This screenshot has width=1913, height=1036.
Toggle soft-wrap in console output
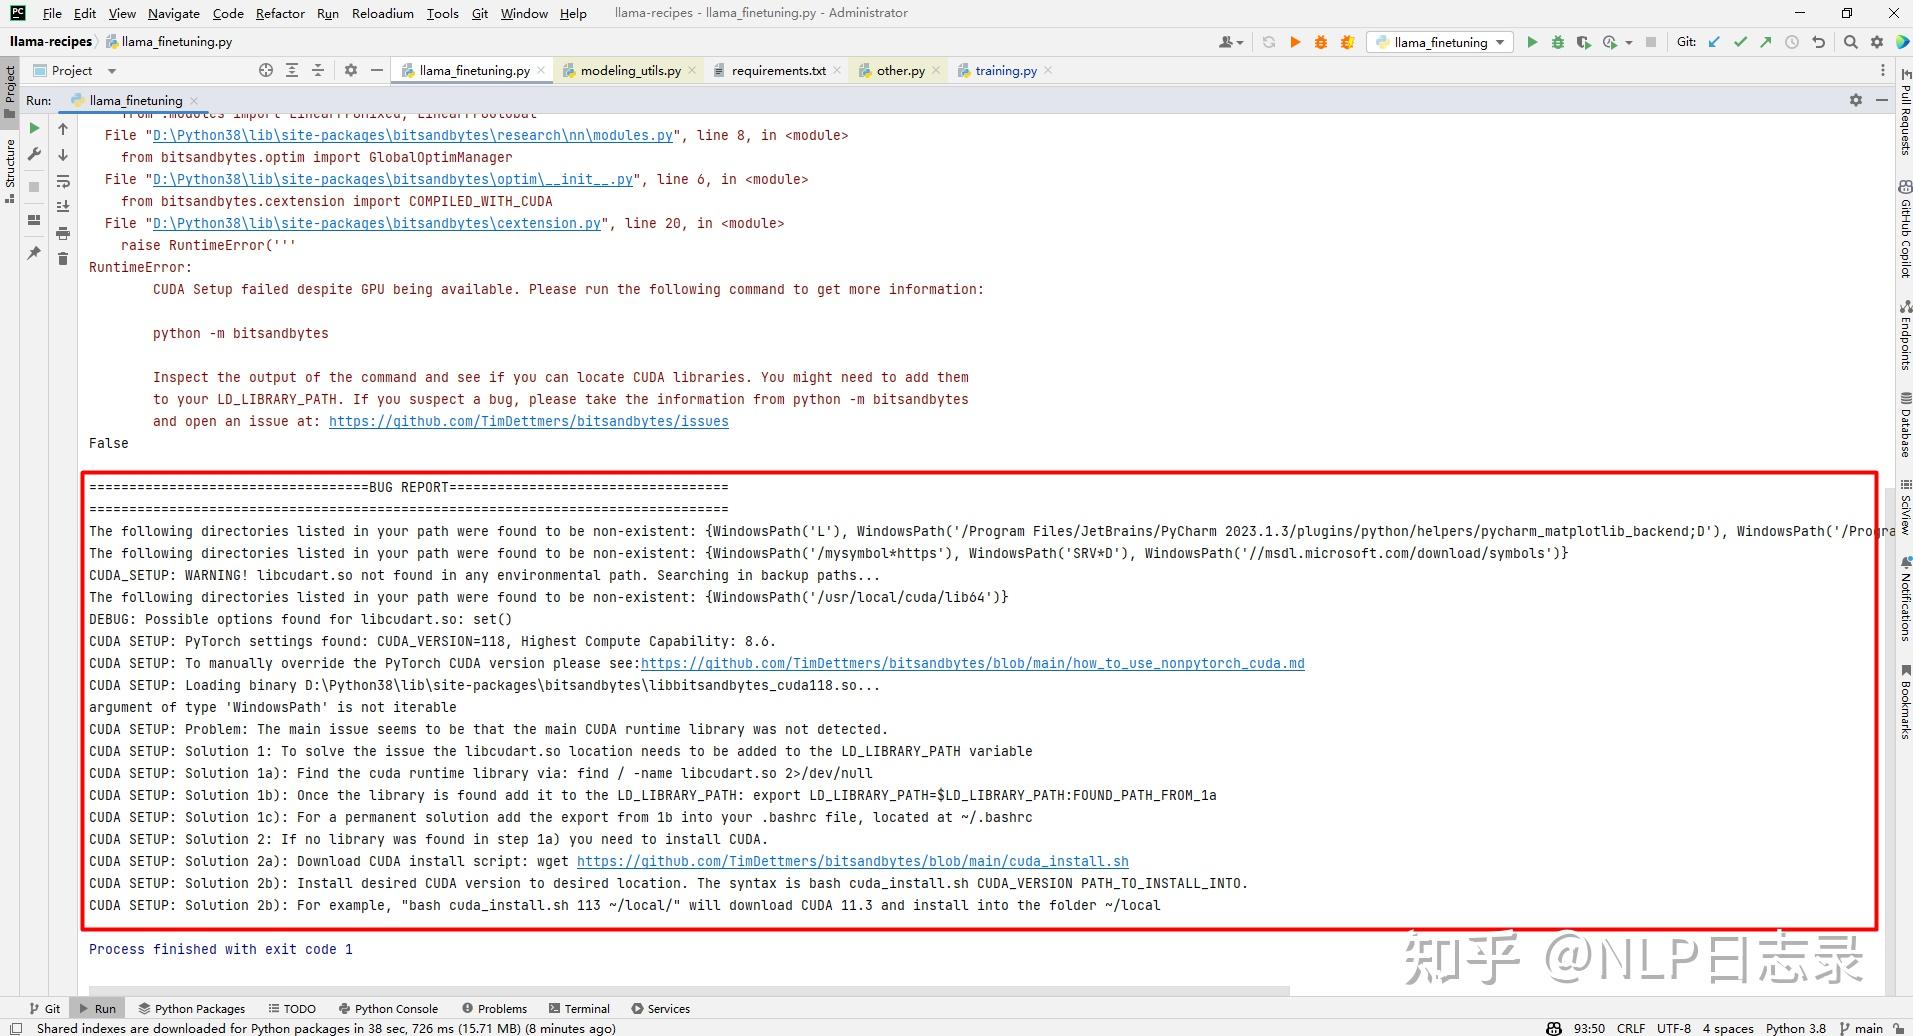click(63, 181)
